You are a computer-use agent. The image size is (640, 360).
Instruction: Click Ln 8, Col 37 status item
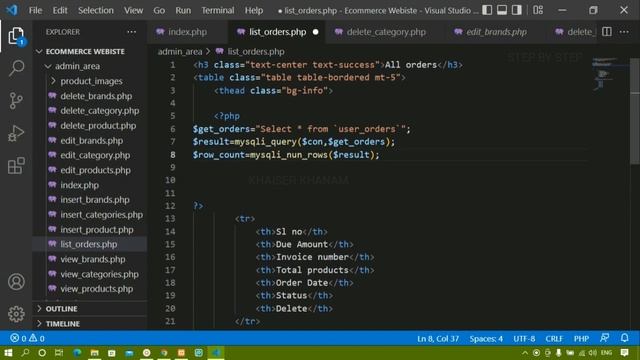click(x=438, y=338)
